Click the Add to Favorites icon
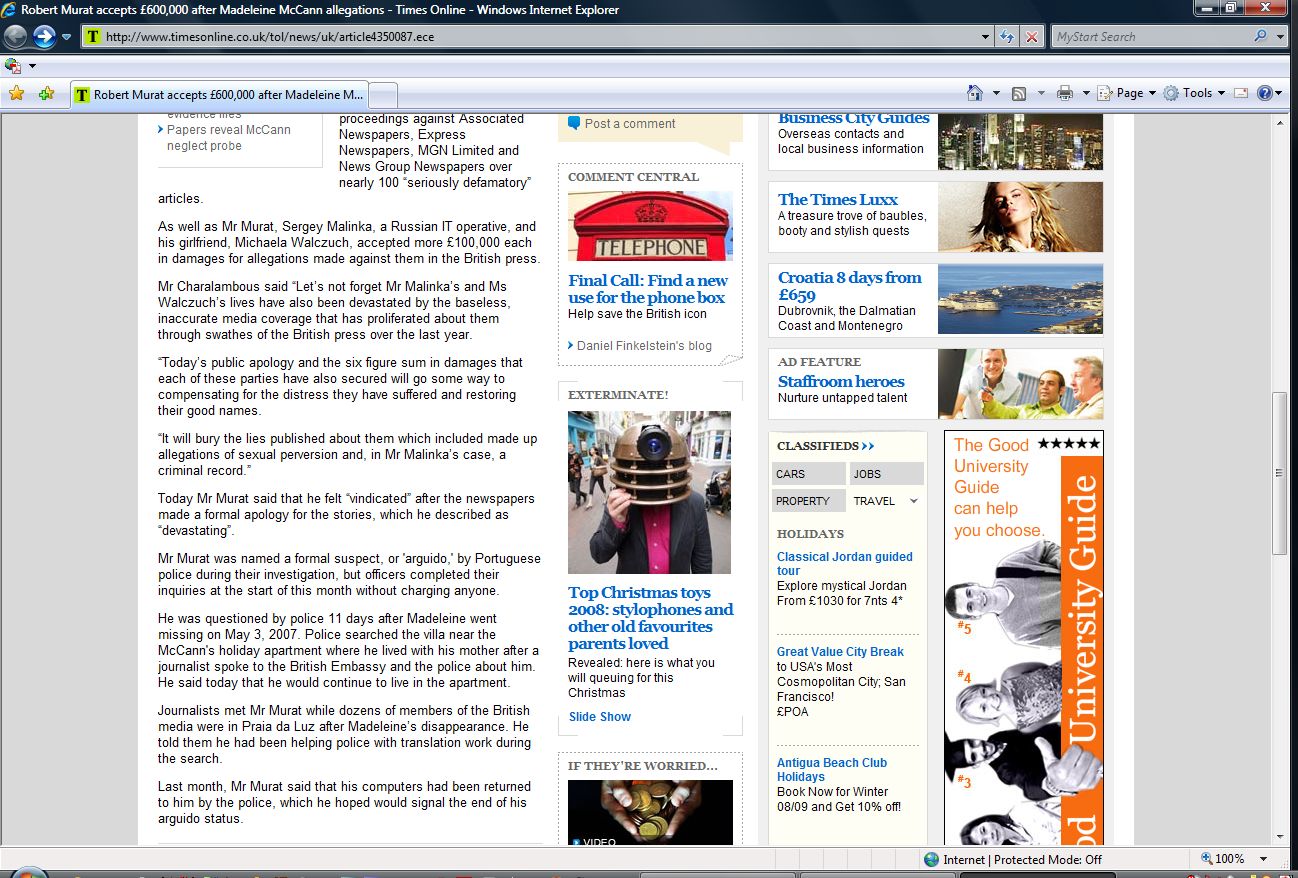Screen dimensions: 1298x878 46,94
